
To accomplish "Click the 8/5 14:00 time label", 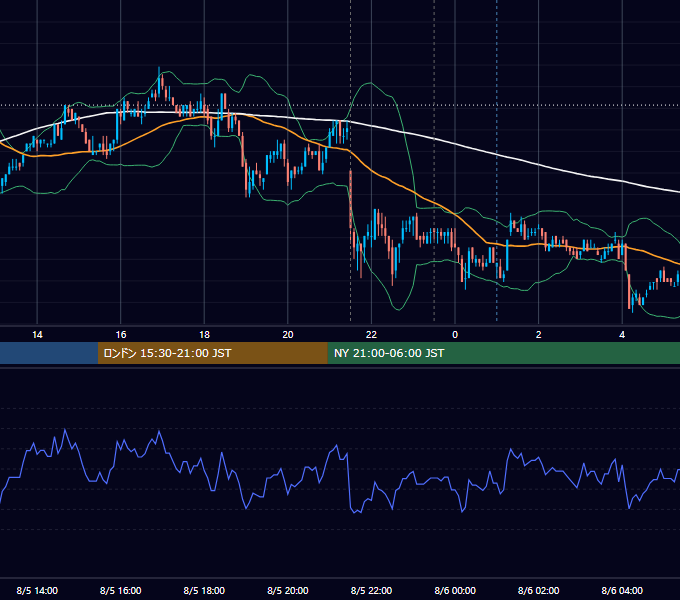I will click(37, 590).
